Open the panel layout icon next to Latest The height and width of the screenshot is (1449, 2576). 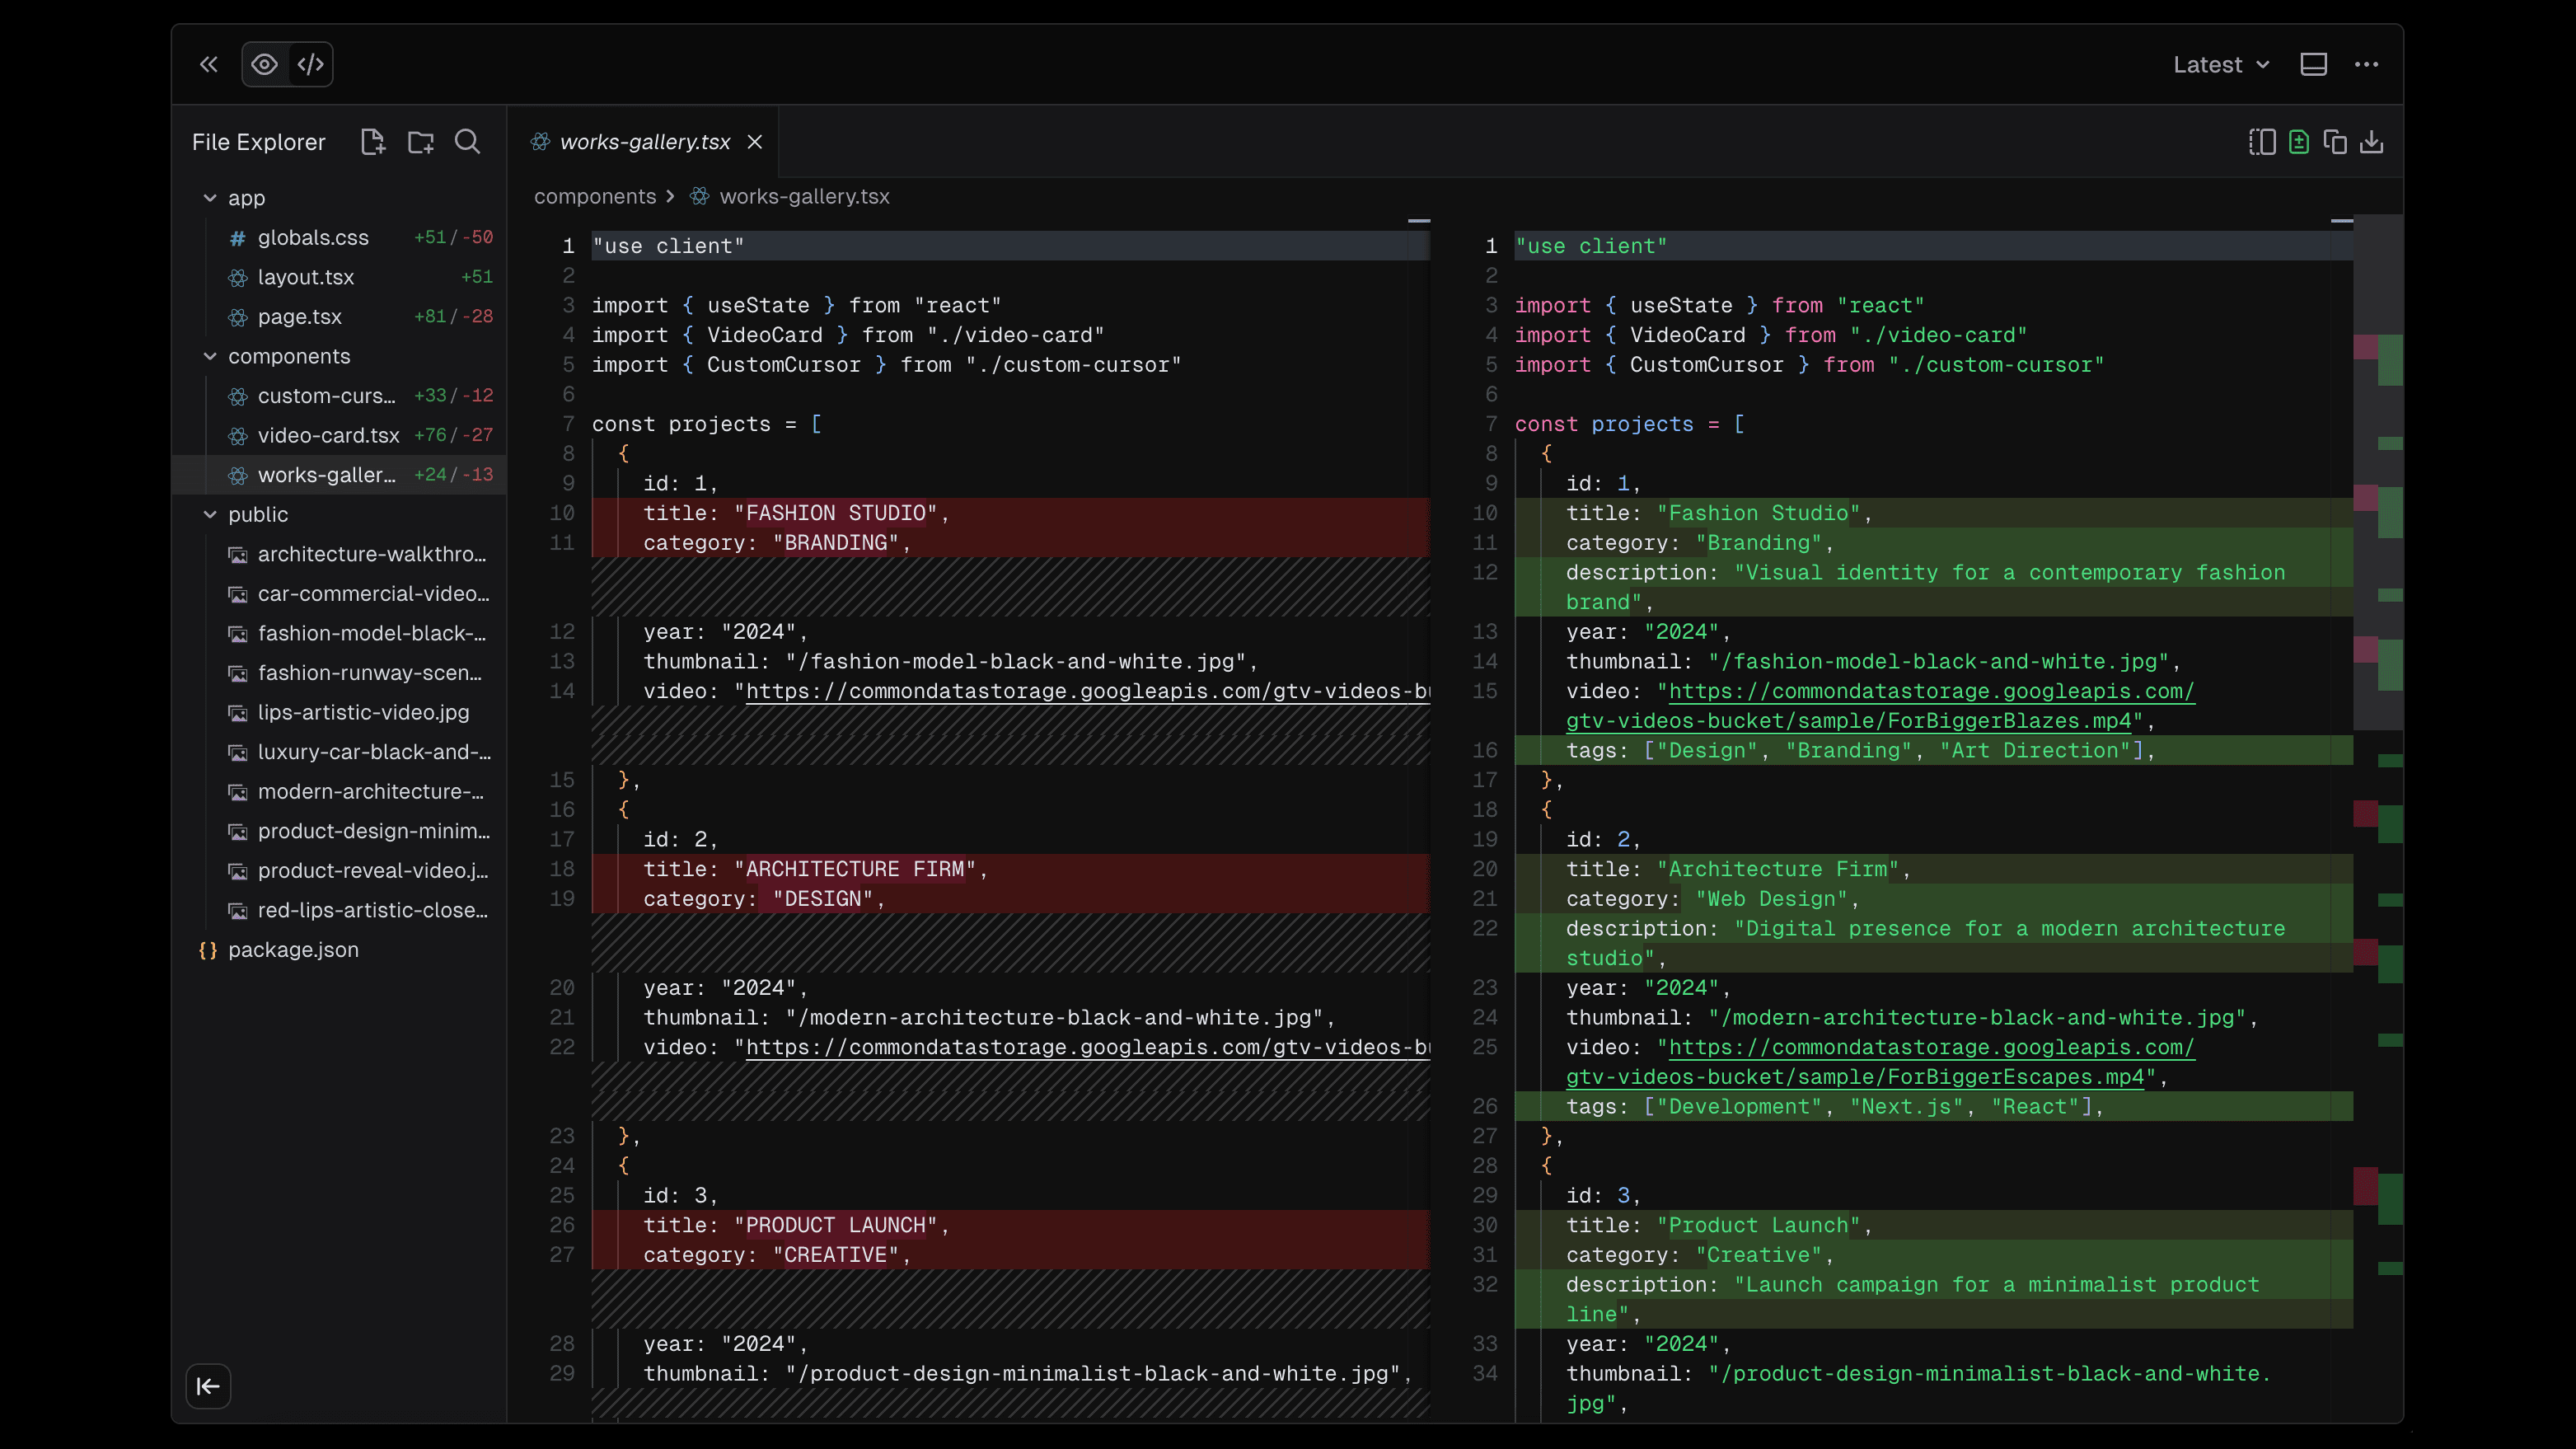tap(2313, 64)
